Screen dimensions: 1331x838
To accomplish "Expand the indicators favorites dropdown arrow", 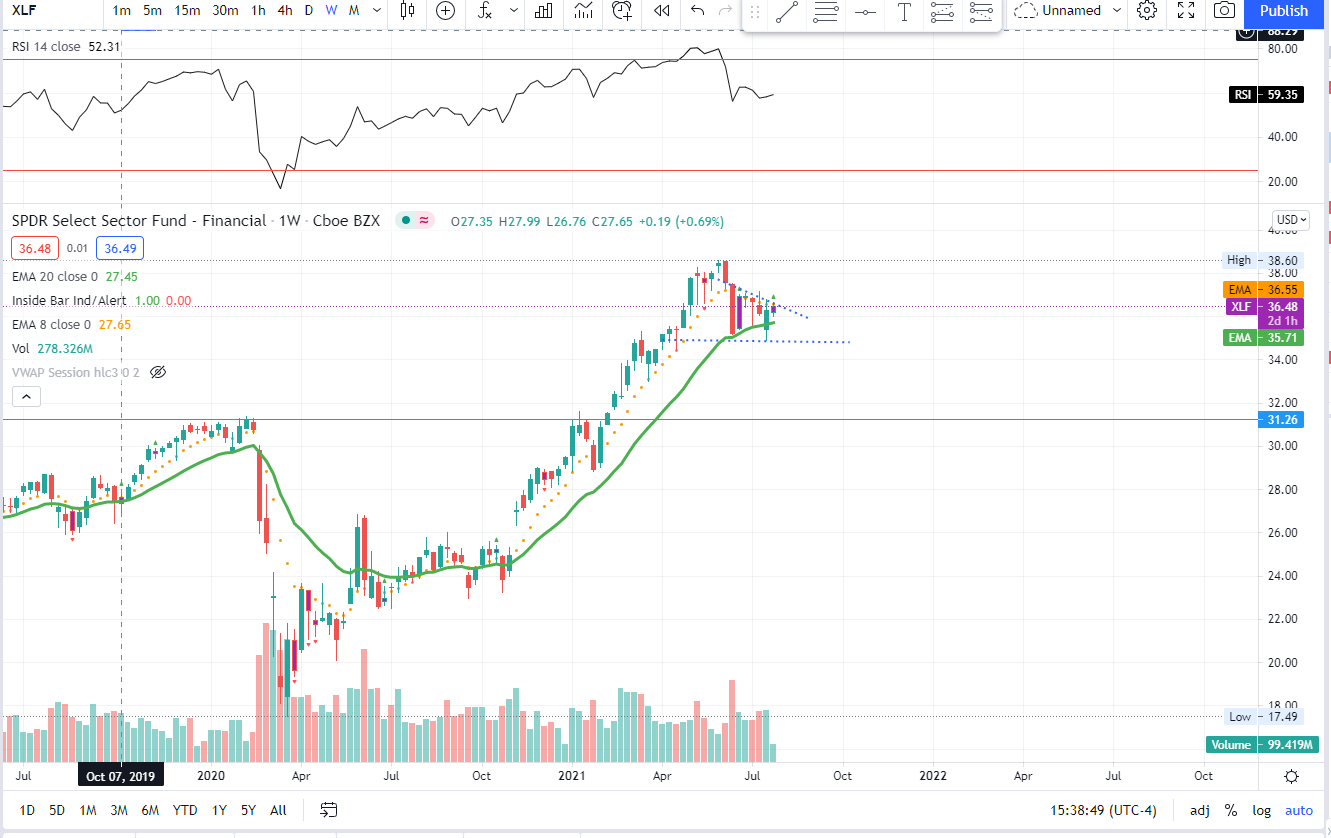I will click(514, 11).
